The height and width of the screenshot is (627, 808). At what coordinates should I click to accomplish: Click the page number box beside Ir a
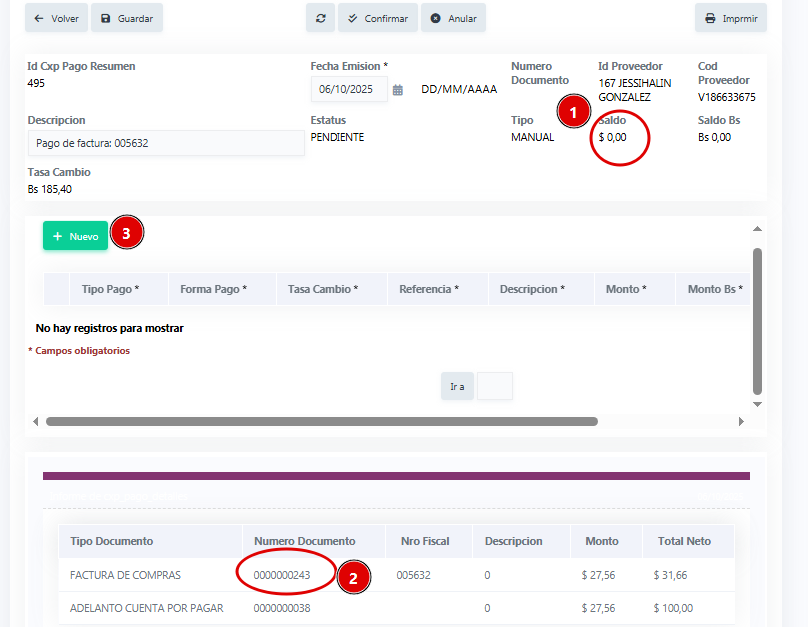[x=495, y=386]
